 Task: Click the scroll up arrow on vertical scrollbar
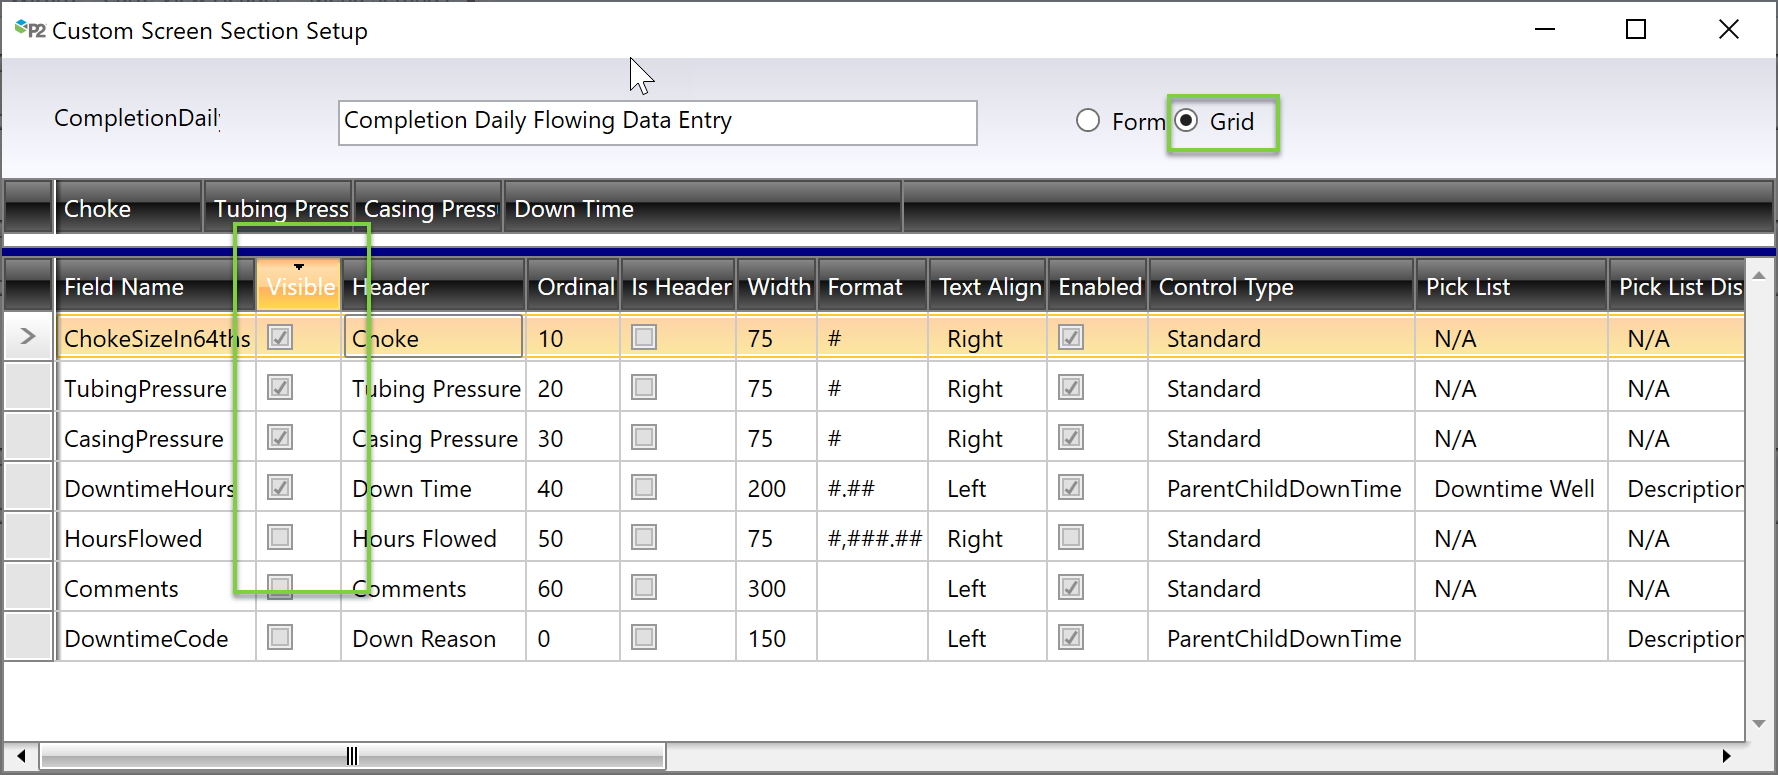(1759, 275)
